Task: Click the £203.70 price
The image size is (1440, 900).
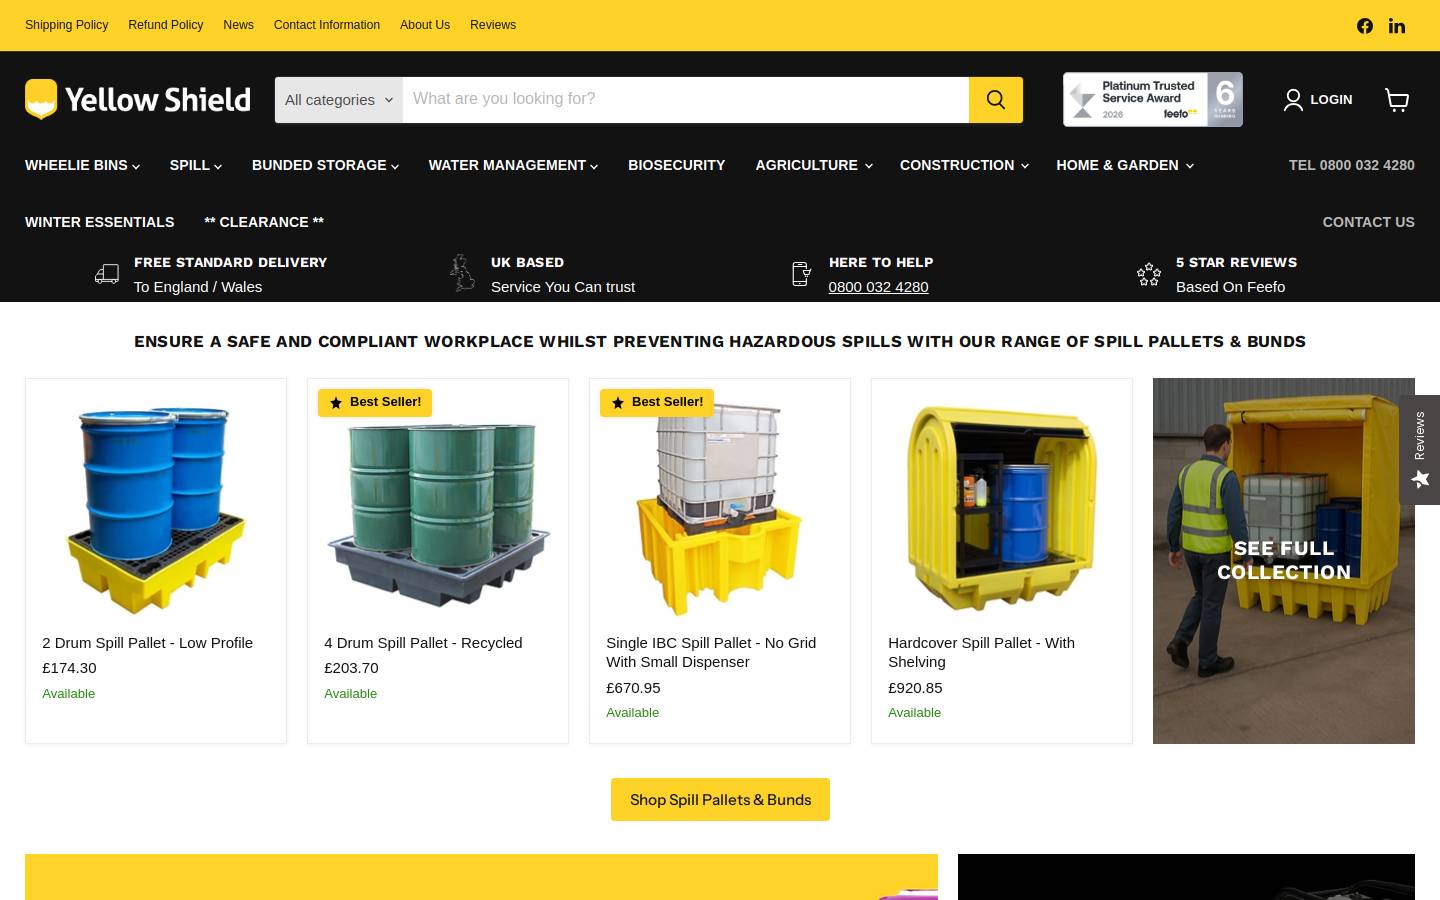Action: (351, 668)
